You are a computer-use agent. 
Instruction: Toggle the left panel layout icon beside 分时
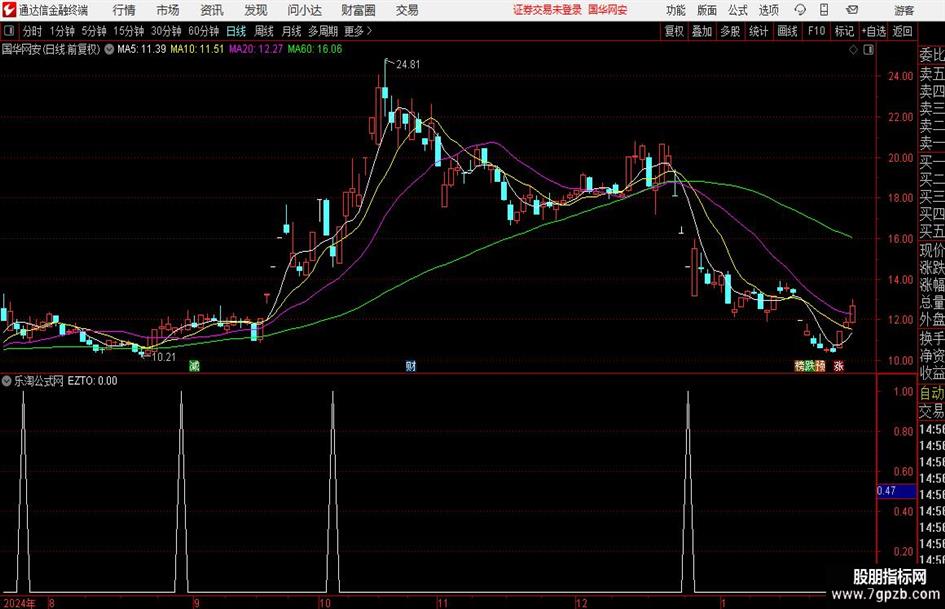pyautogui.click(x=9, y=31)
